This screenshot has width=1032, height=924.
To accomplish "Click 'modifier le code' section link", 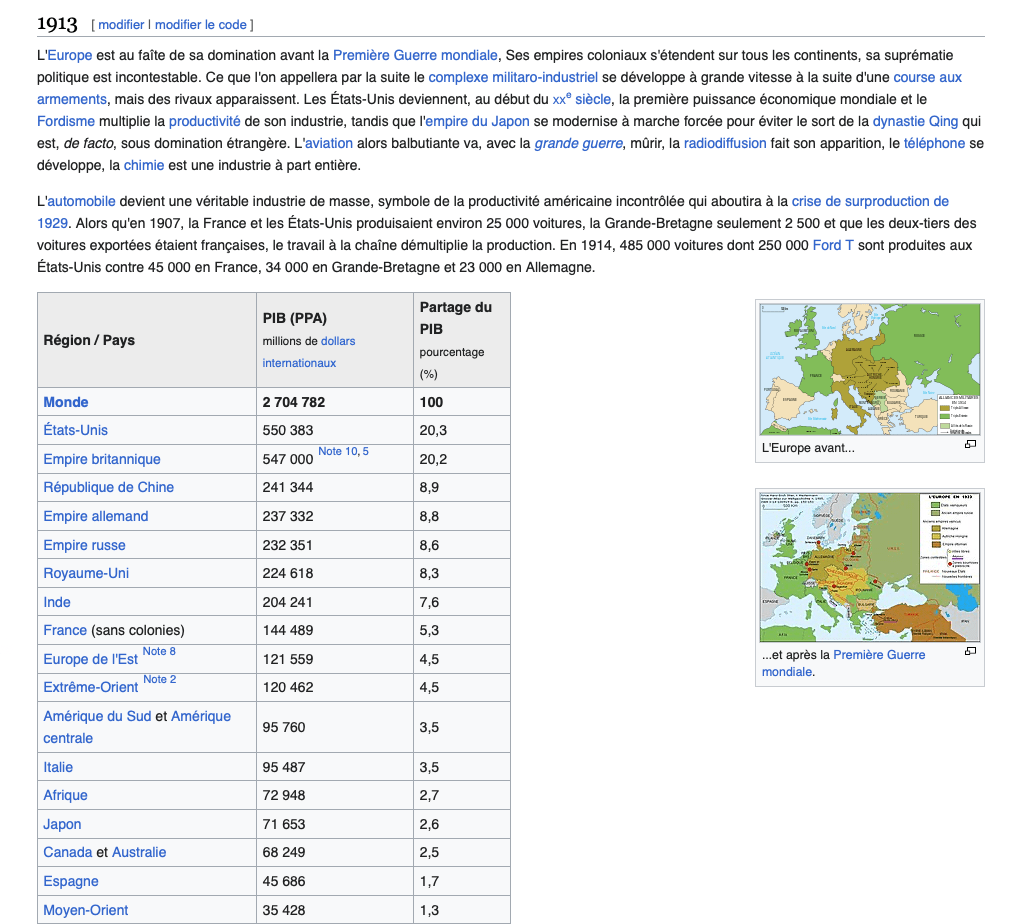I will [201, 24].
